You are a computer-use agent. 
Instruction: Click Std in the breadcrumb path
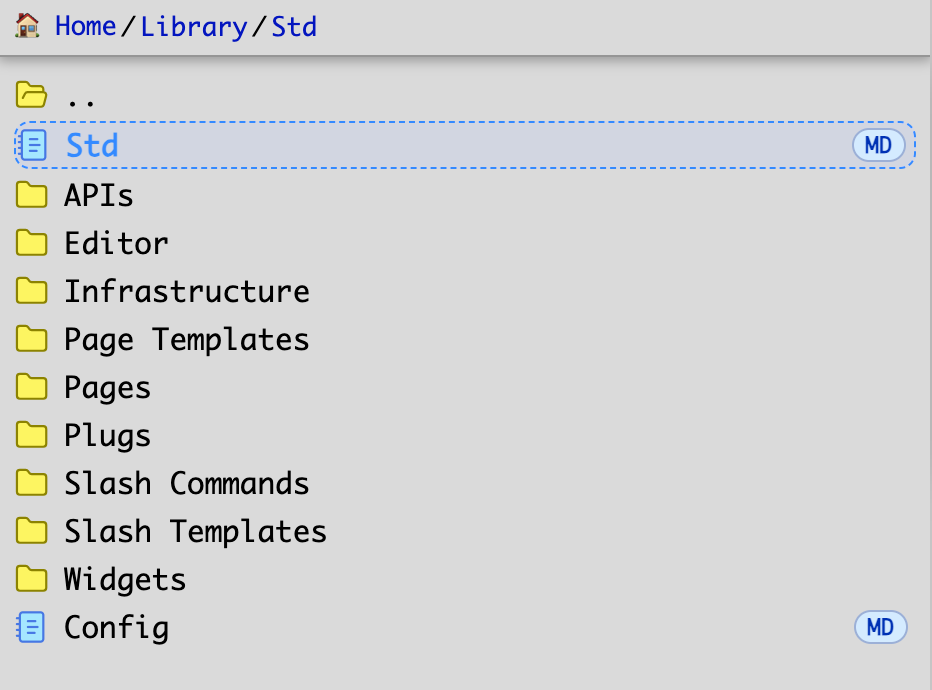(294, 26)
